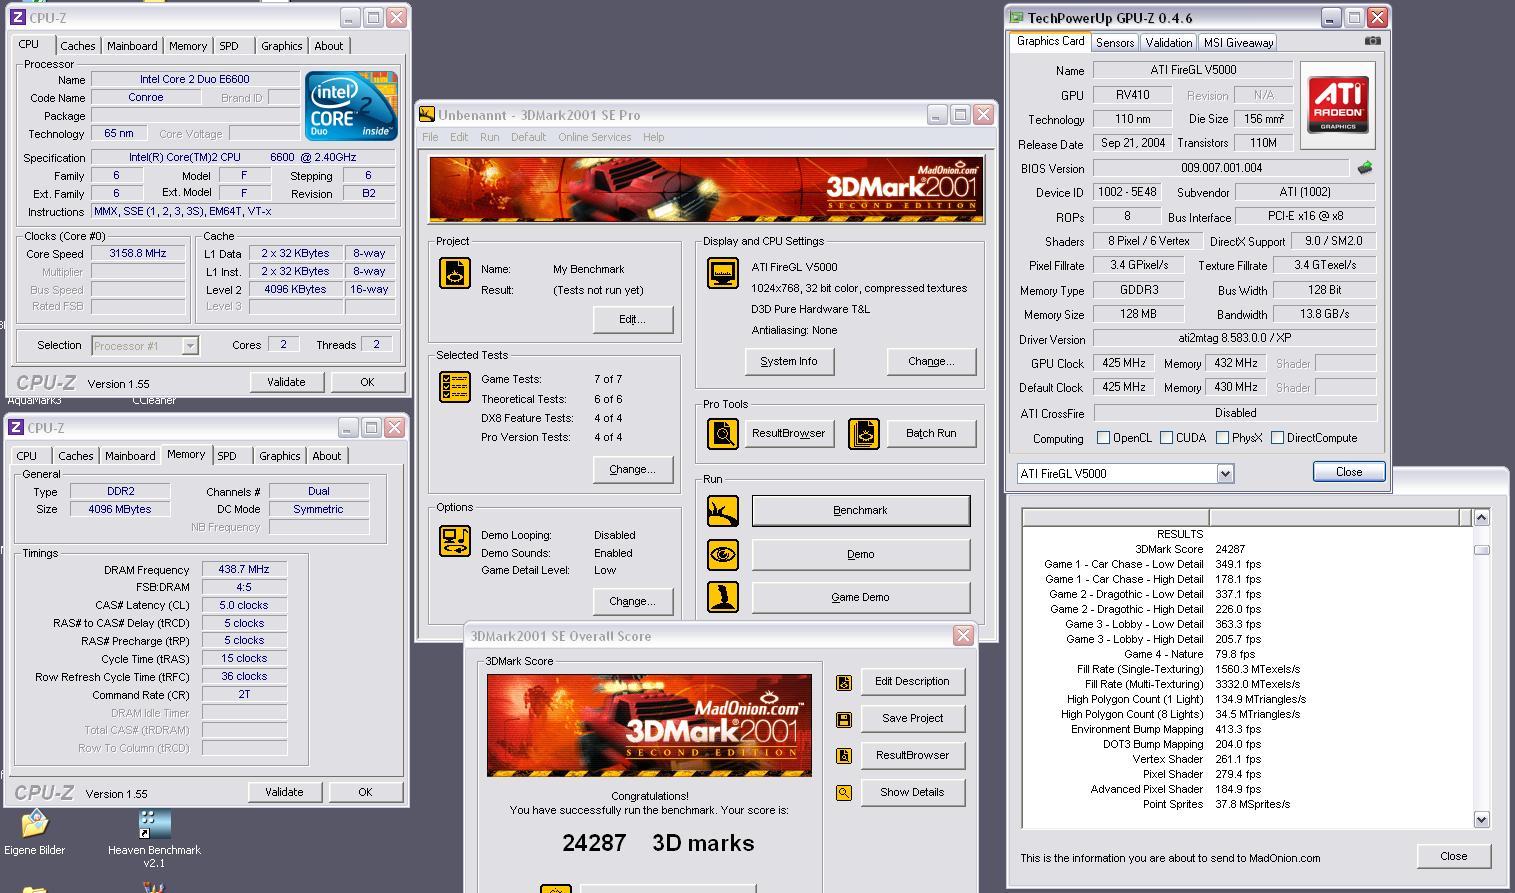Click Change button under Selected Tests
The width and height of the screenshot is (1515, 893).
[632, 470]
